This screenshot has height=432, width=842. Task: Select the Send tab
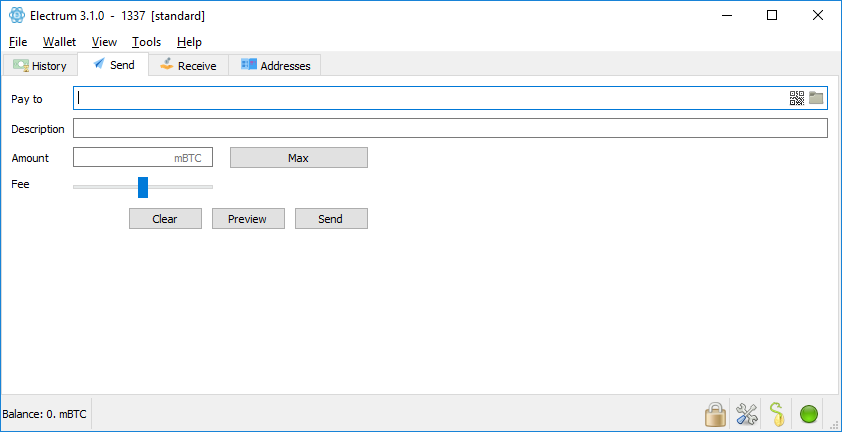point(113,64)
